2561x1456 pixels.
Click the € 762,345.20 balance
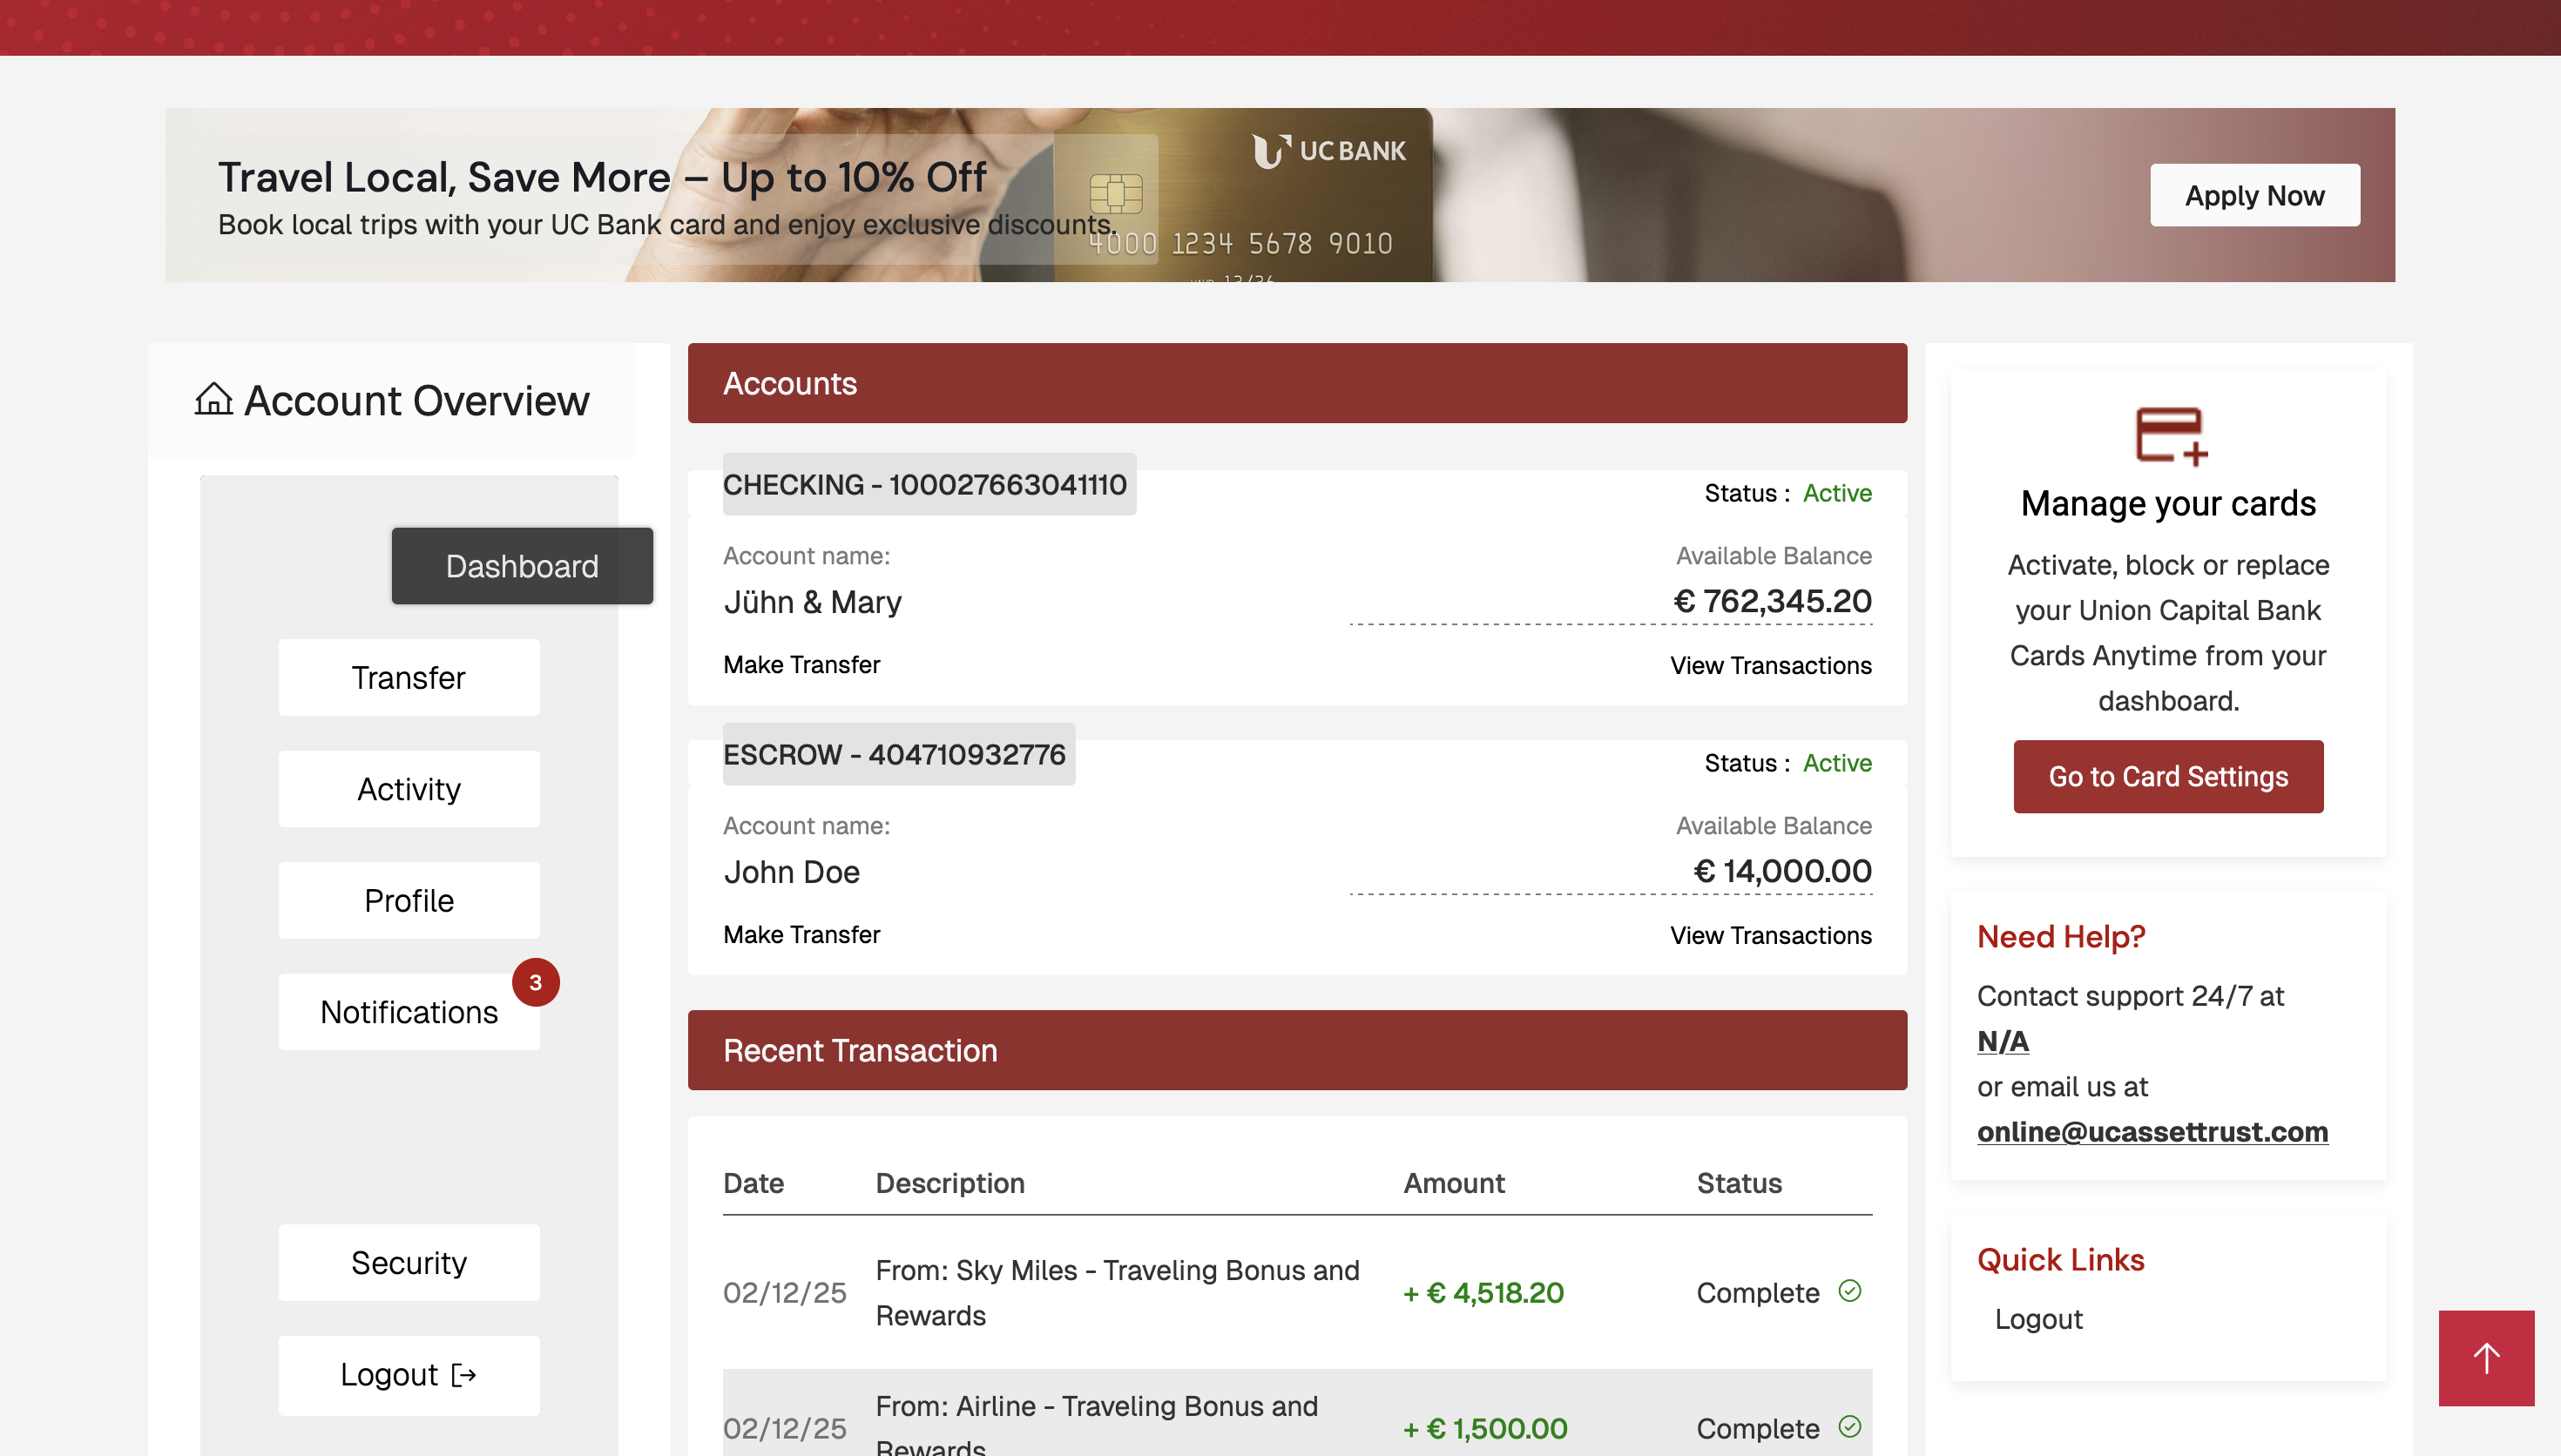[1772, 601]
